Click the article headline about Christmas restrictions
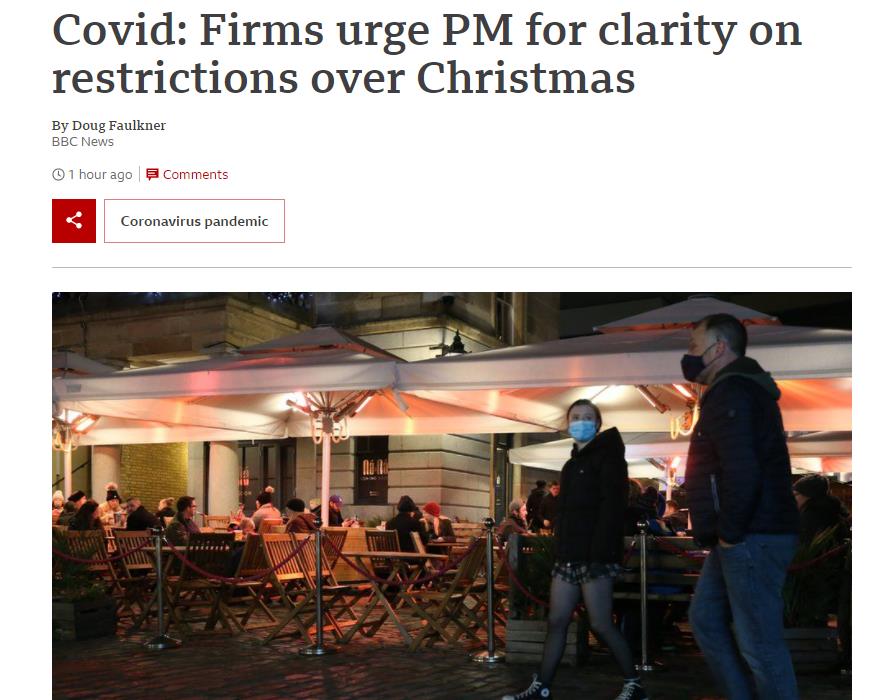The image size is (885, 700). coord(427,53)
